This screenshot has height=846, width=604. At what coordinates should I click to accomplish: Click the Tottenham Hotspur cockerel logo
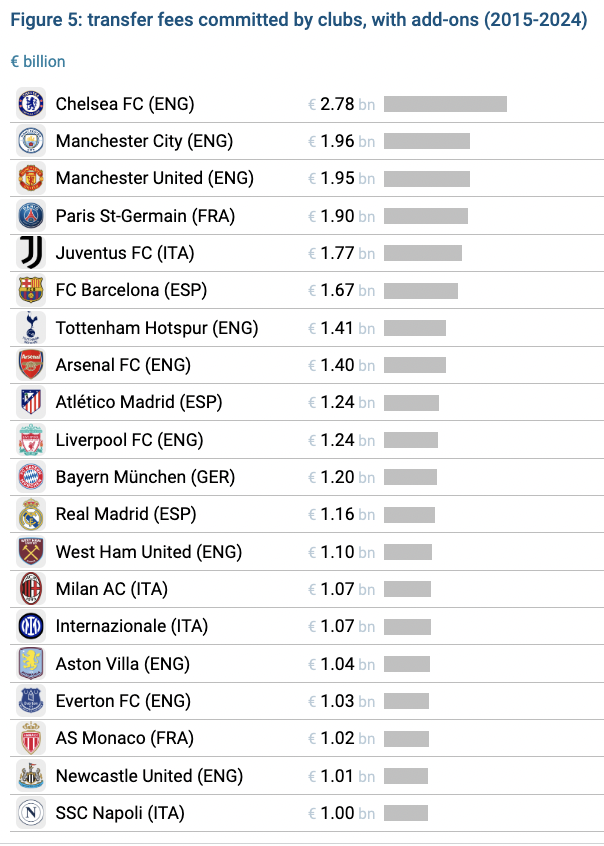[x=31, y=328]
